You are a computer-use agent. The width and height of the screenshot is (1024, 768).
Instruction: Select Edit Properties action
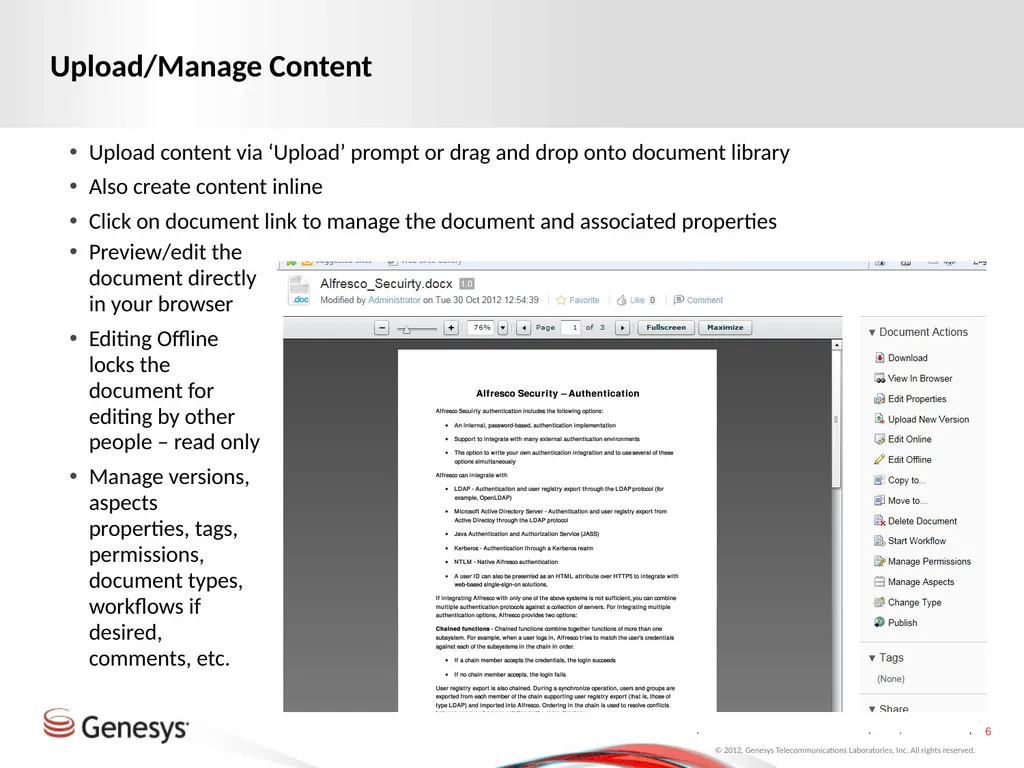[x=917, y=398]
